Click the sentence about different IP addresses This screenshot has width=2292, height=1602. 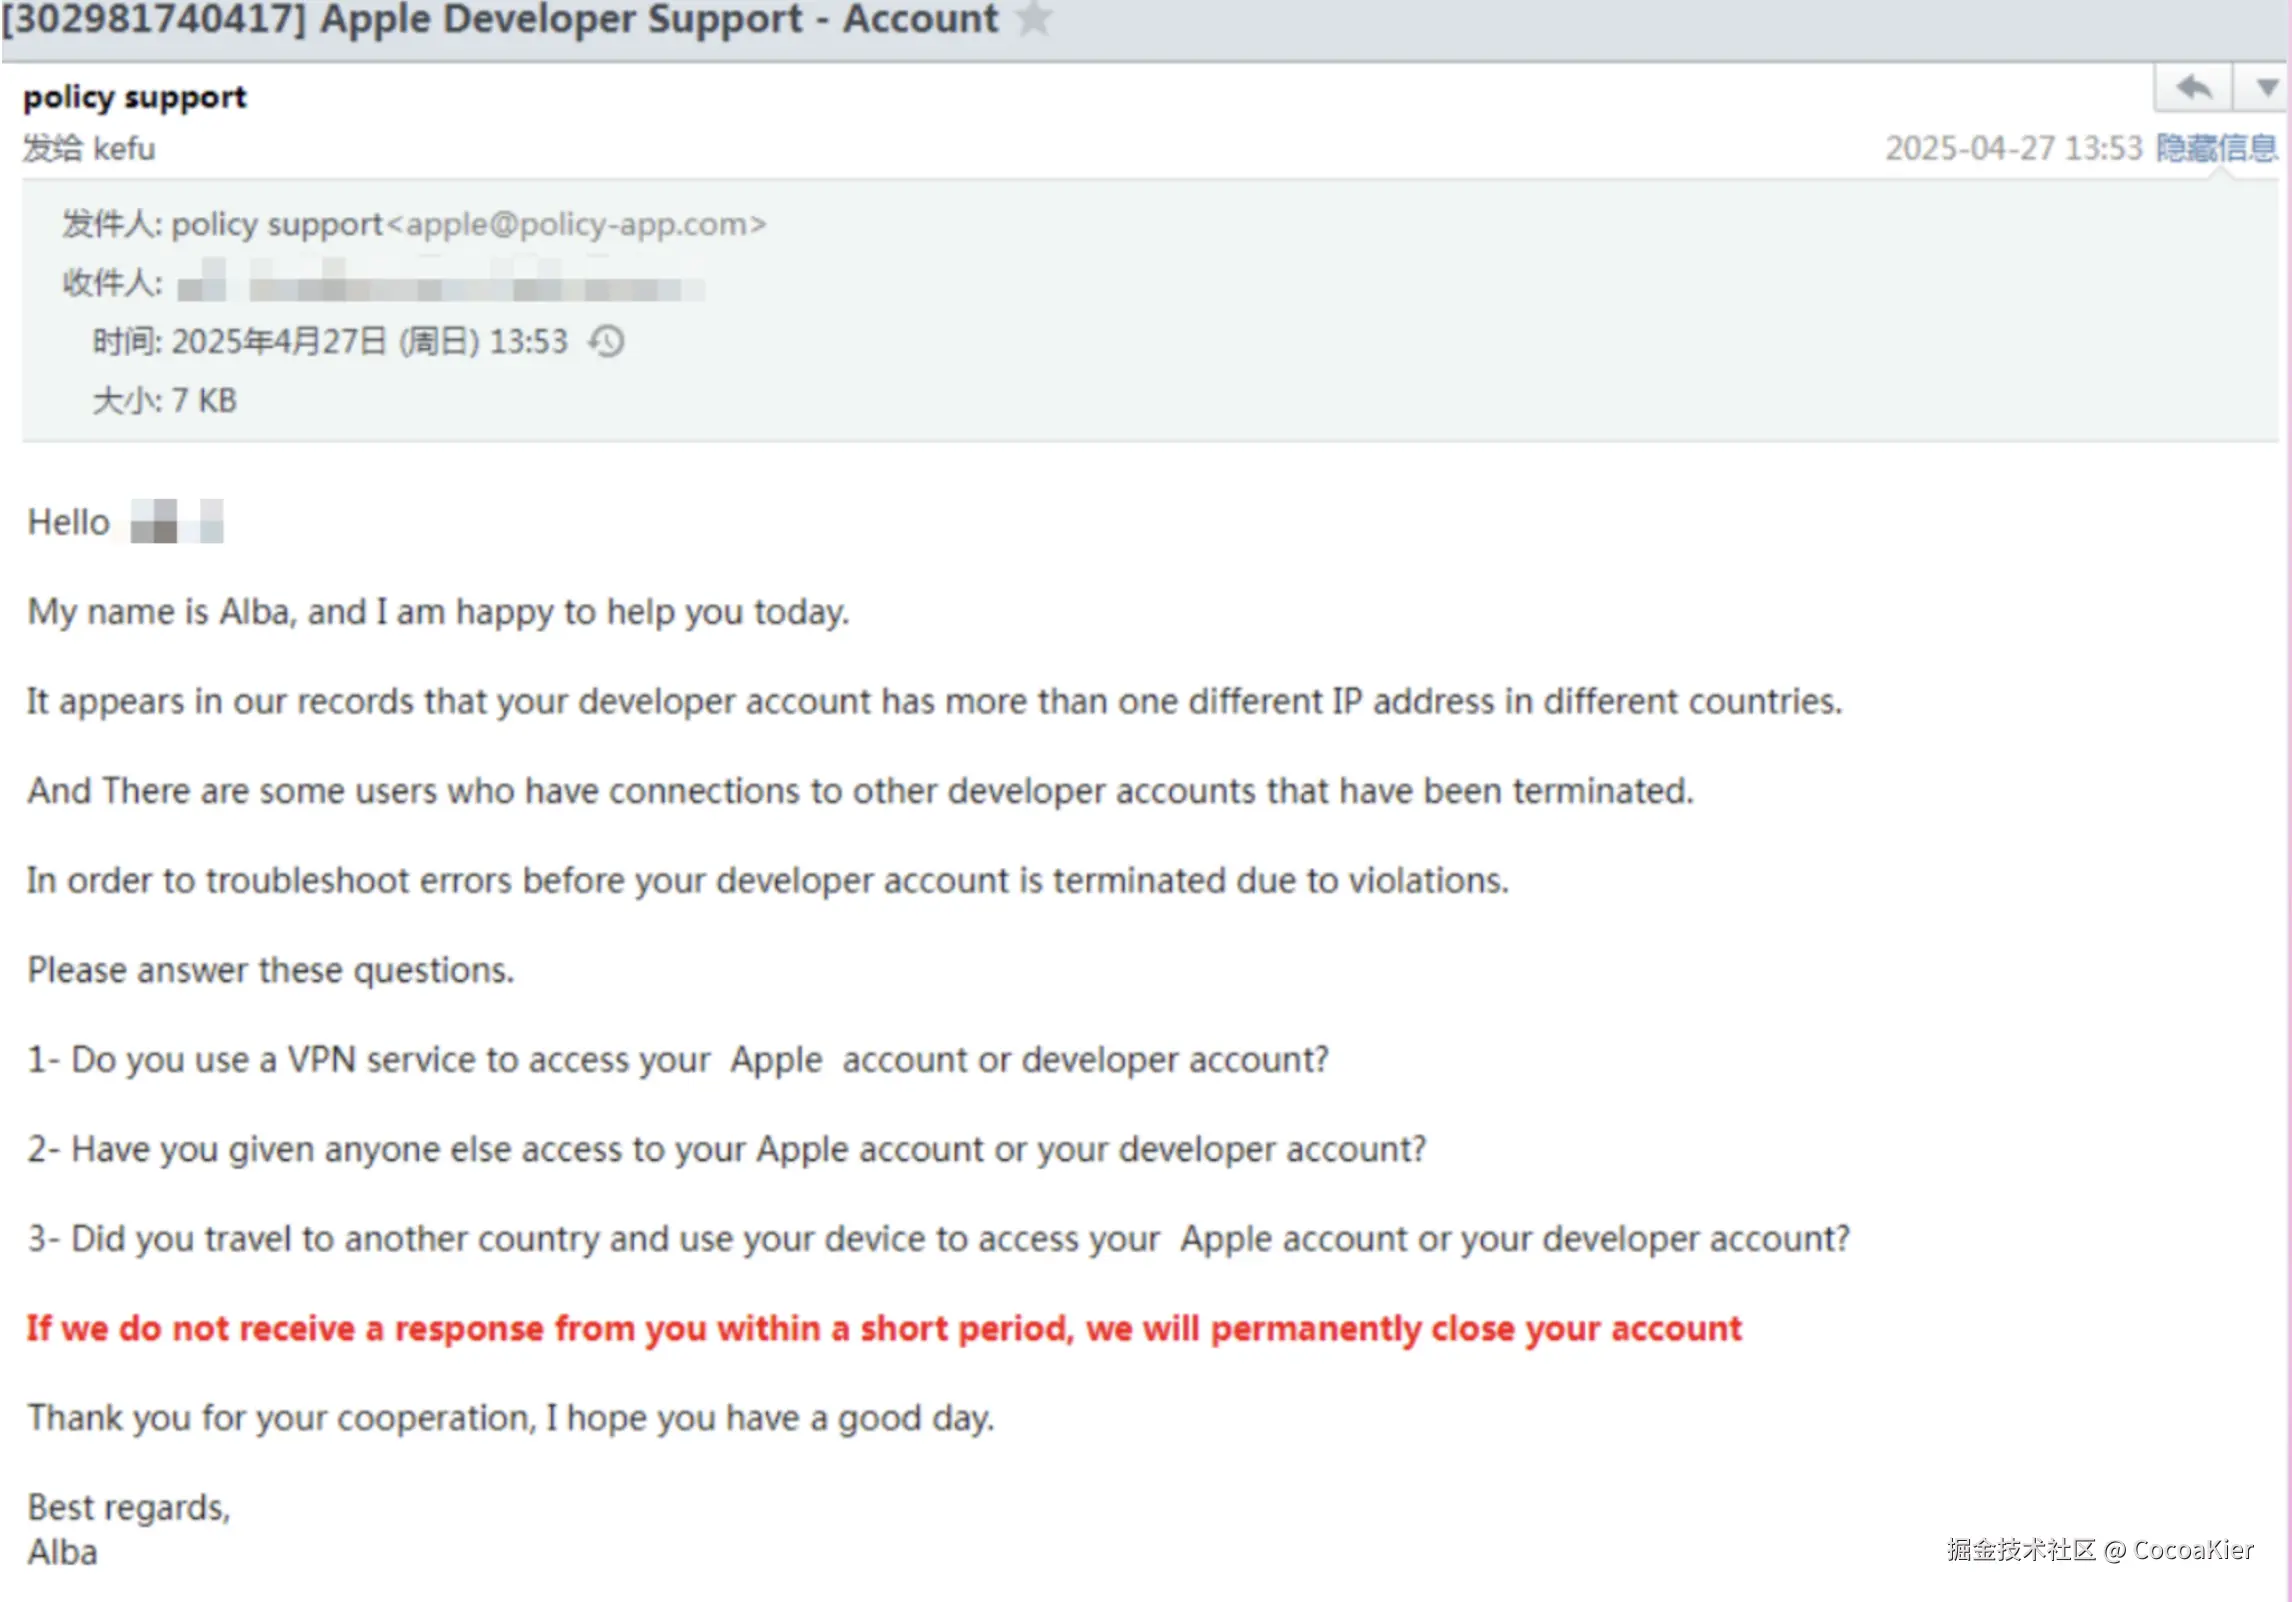point(934,701)
